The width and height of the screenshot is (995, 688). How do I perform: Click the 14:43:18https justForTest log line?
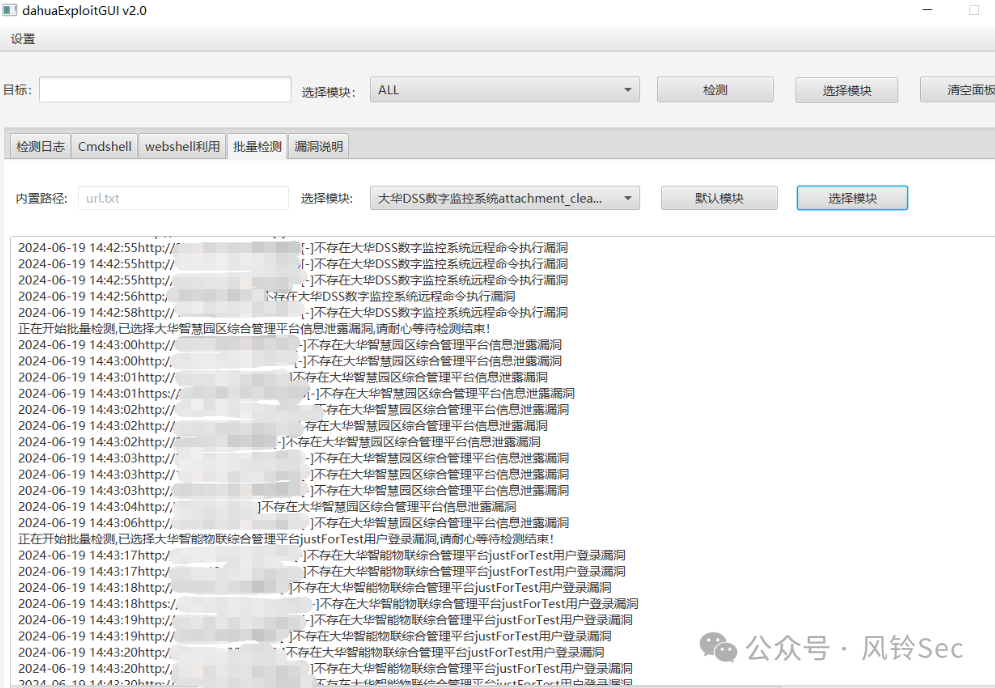point(328,604)
